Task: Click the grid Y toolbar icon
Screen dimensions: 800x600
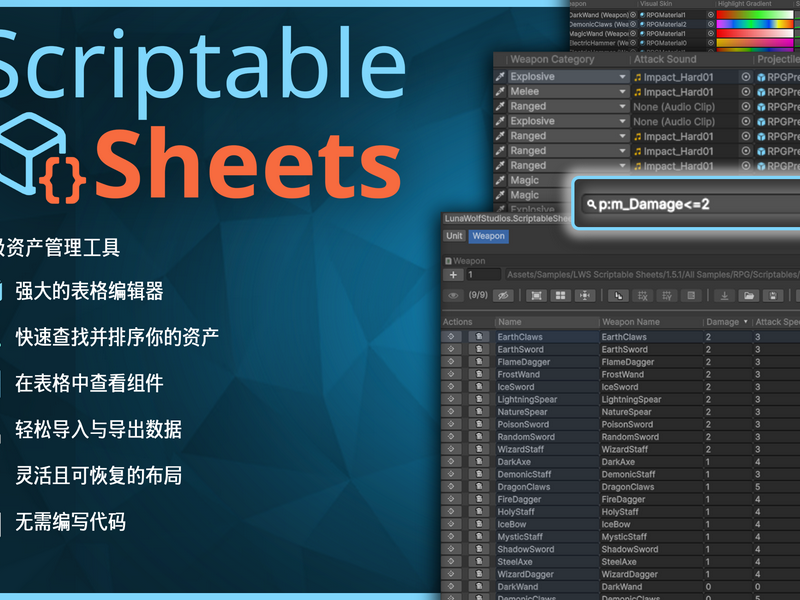Action: (667, 295)
